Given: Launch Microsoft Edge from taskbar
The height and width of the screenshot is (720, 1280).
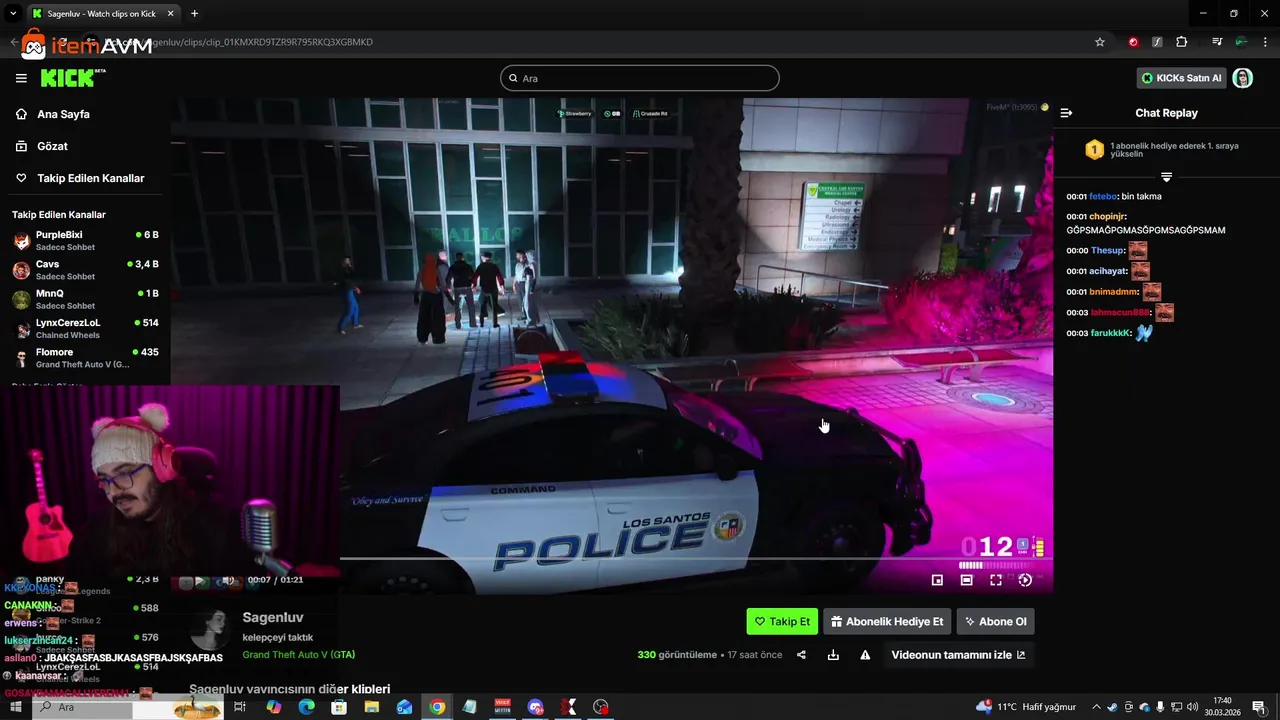Looking at the screenshot, I should click(306, 707).
